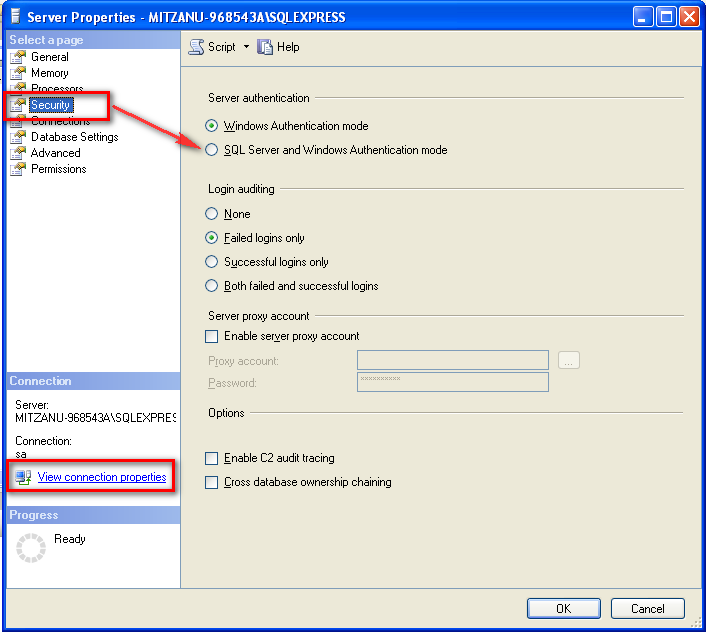Click the connection properties computer icon
Screen dimensions: 706x633
click(23, 477)
